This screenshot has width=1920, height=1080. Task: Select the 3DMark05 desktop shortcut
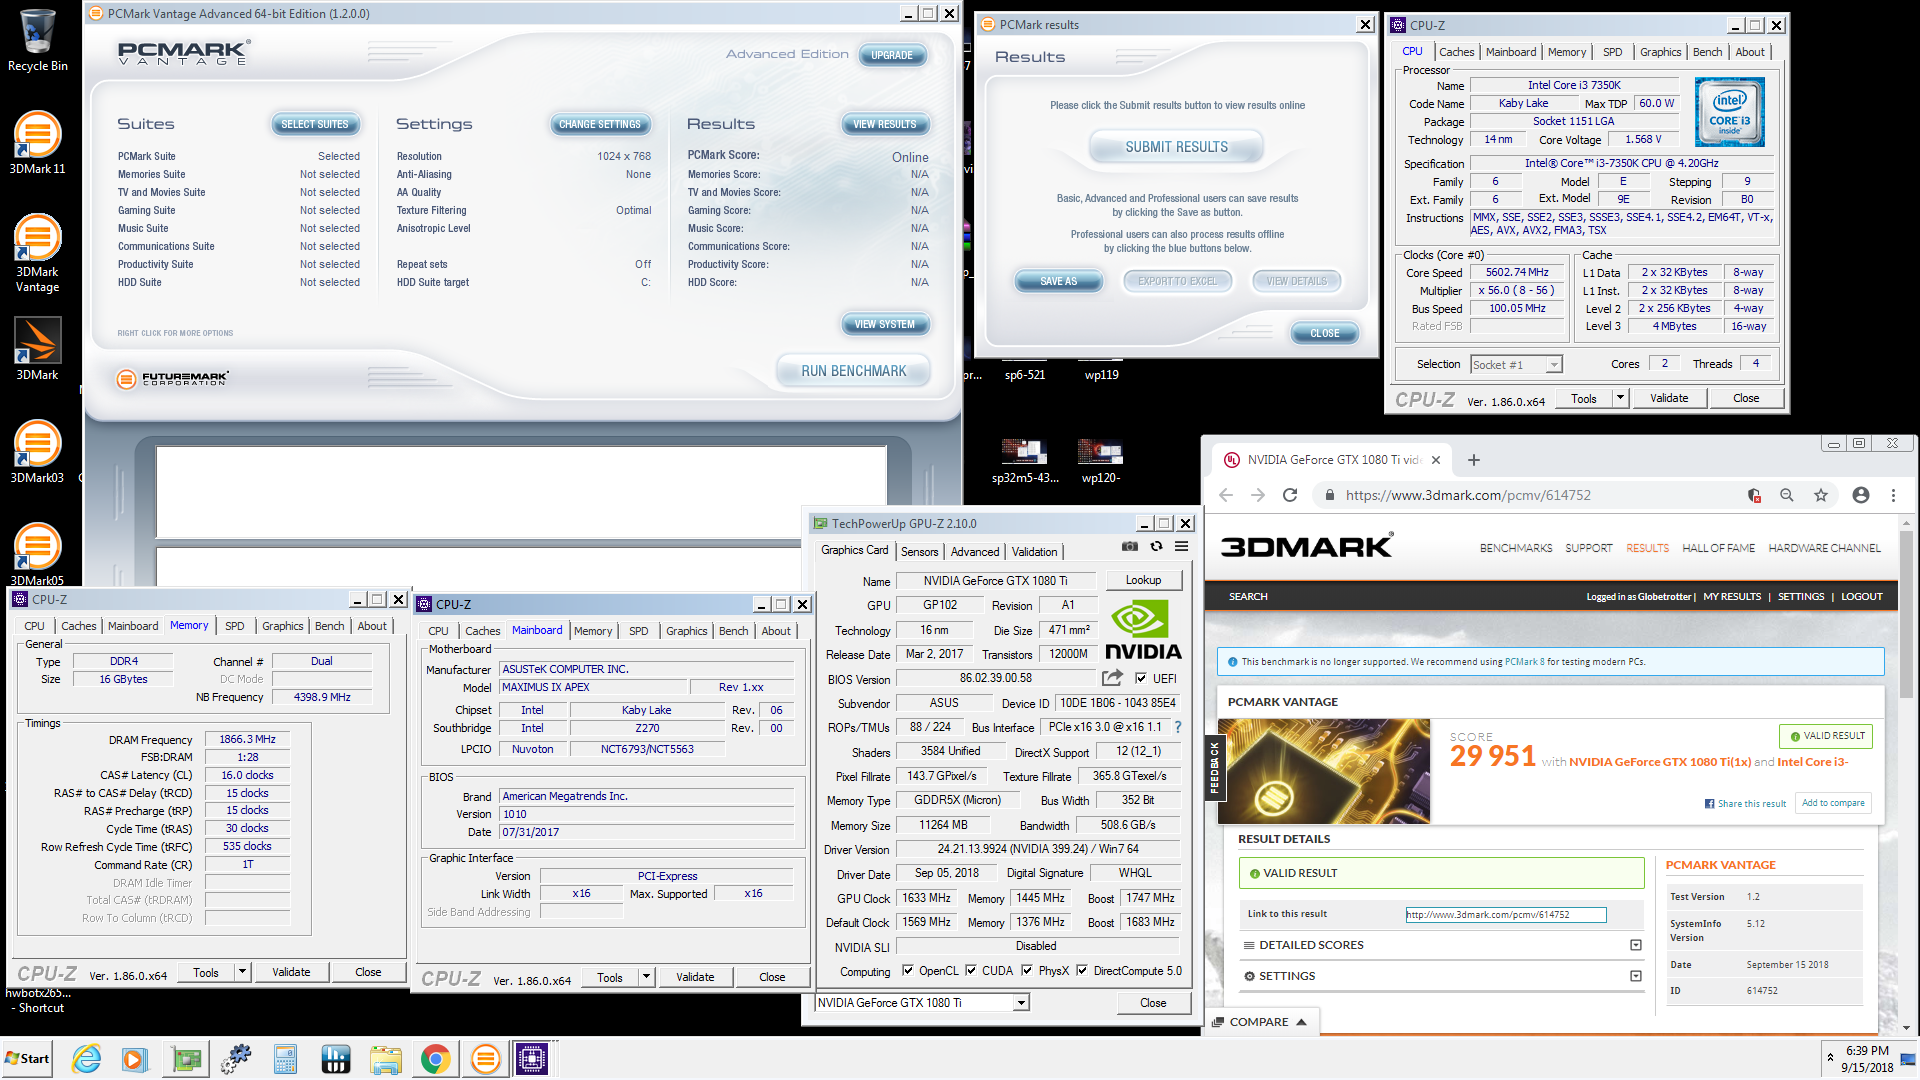pyautogui.click(x=38, y=553)
